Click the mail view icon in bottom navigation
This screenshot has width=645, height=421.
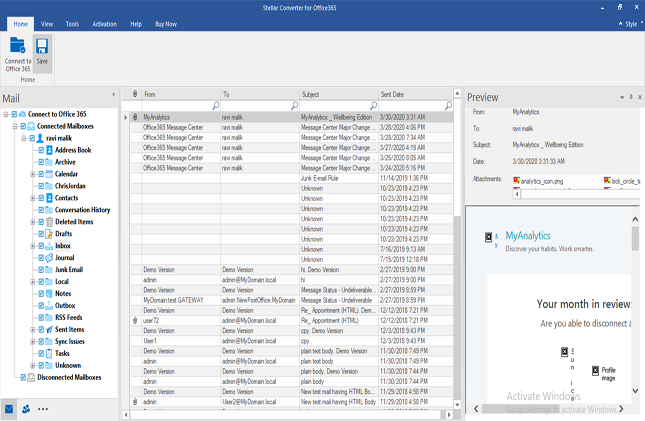click(x=9, y=408)
